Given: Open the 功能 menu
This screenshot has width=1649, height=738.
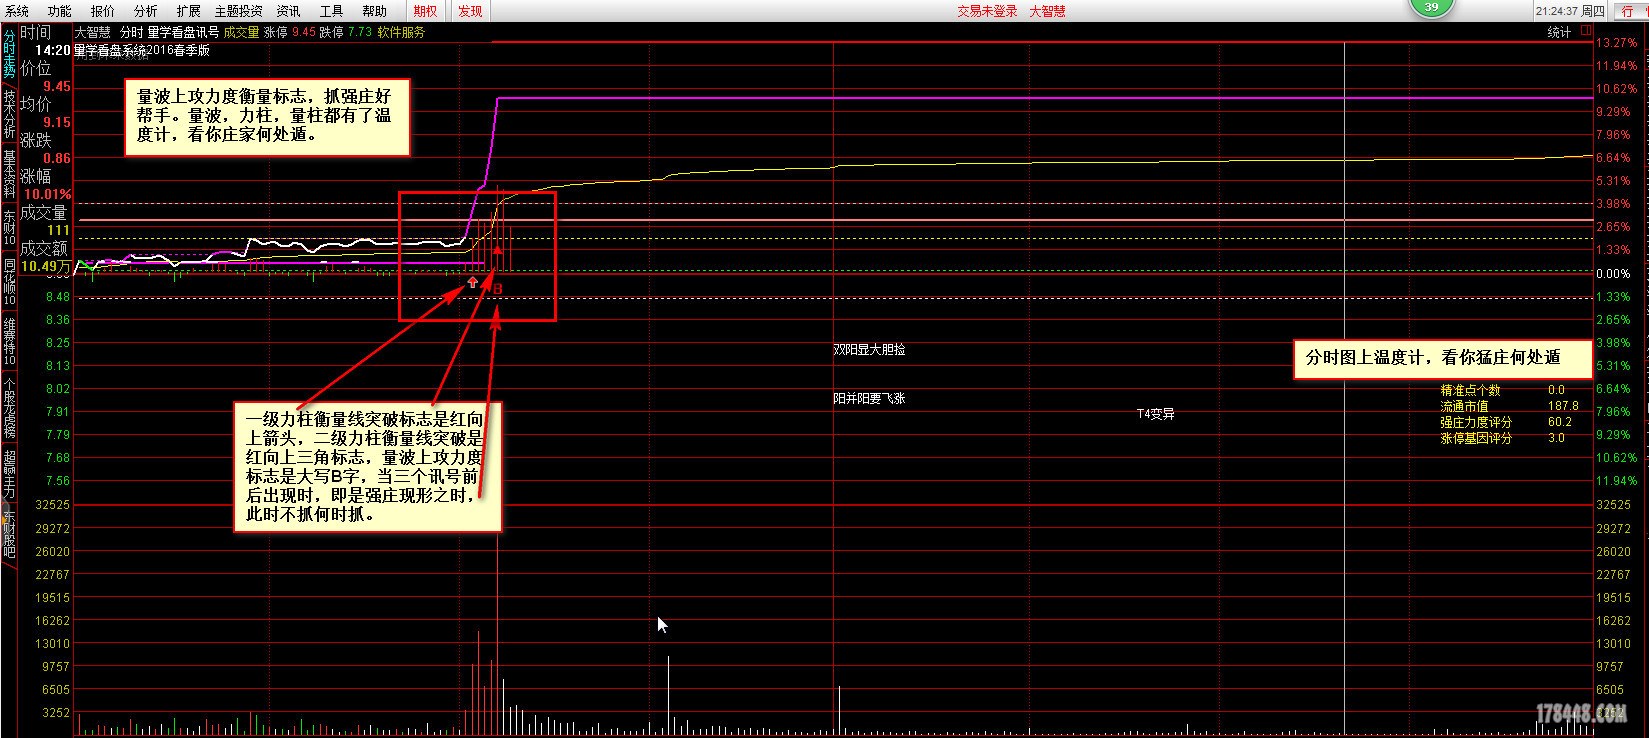Looking at the screenshot, I should coord(59,11).
